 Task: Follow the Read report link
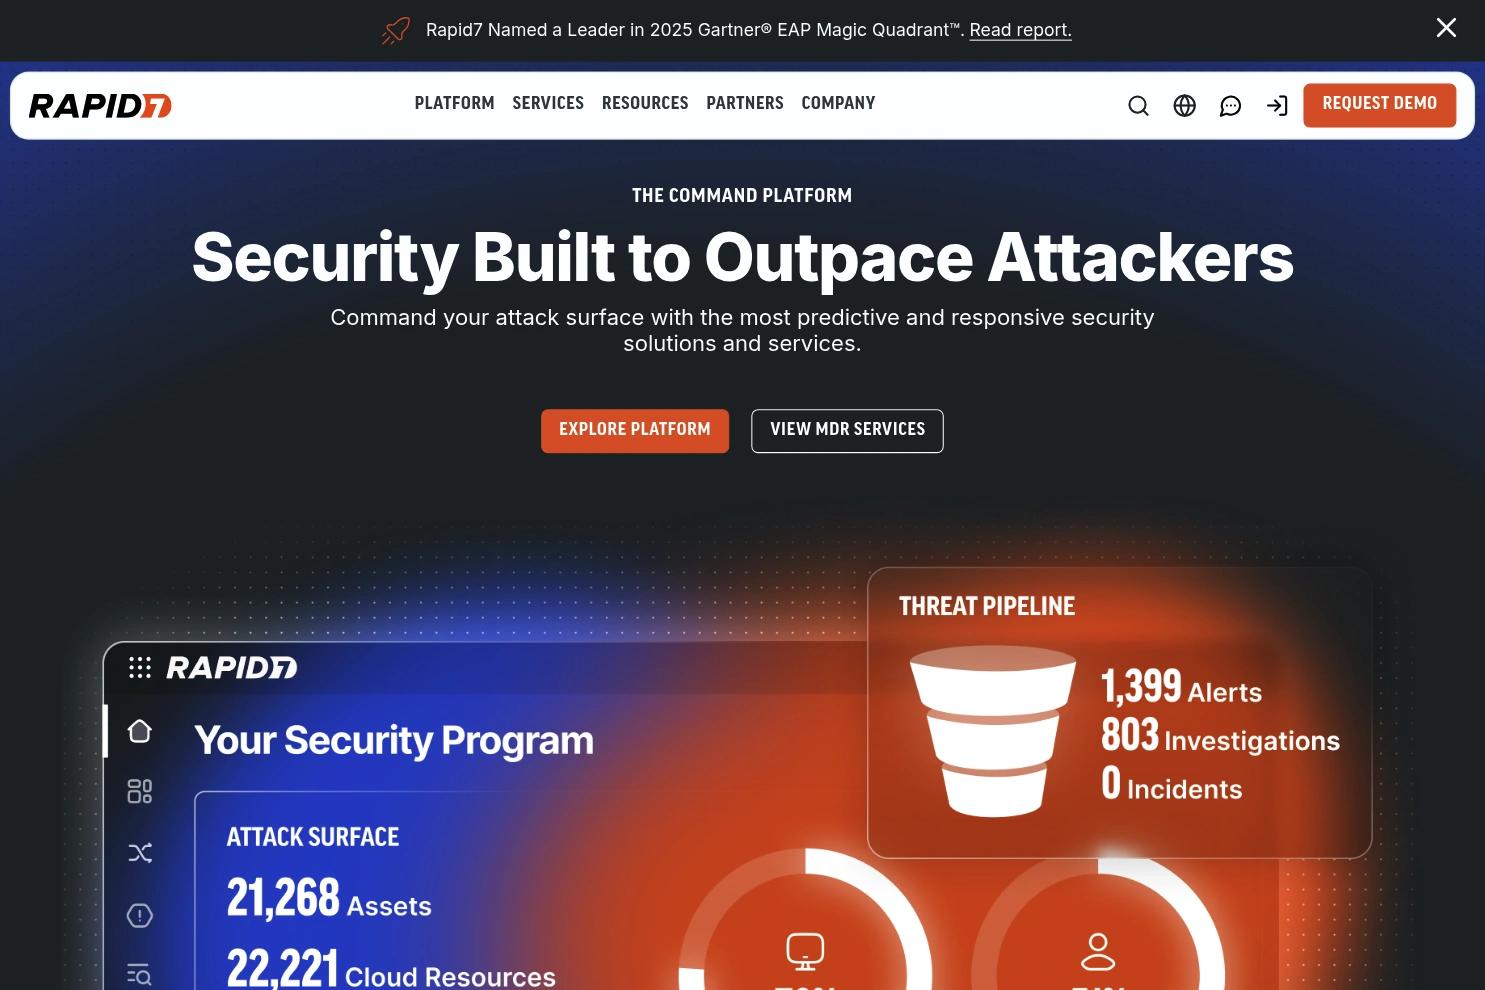1020,30
